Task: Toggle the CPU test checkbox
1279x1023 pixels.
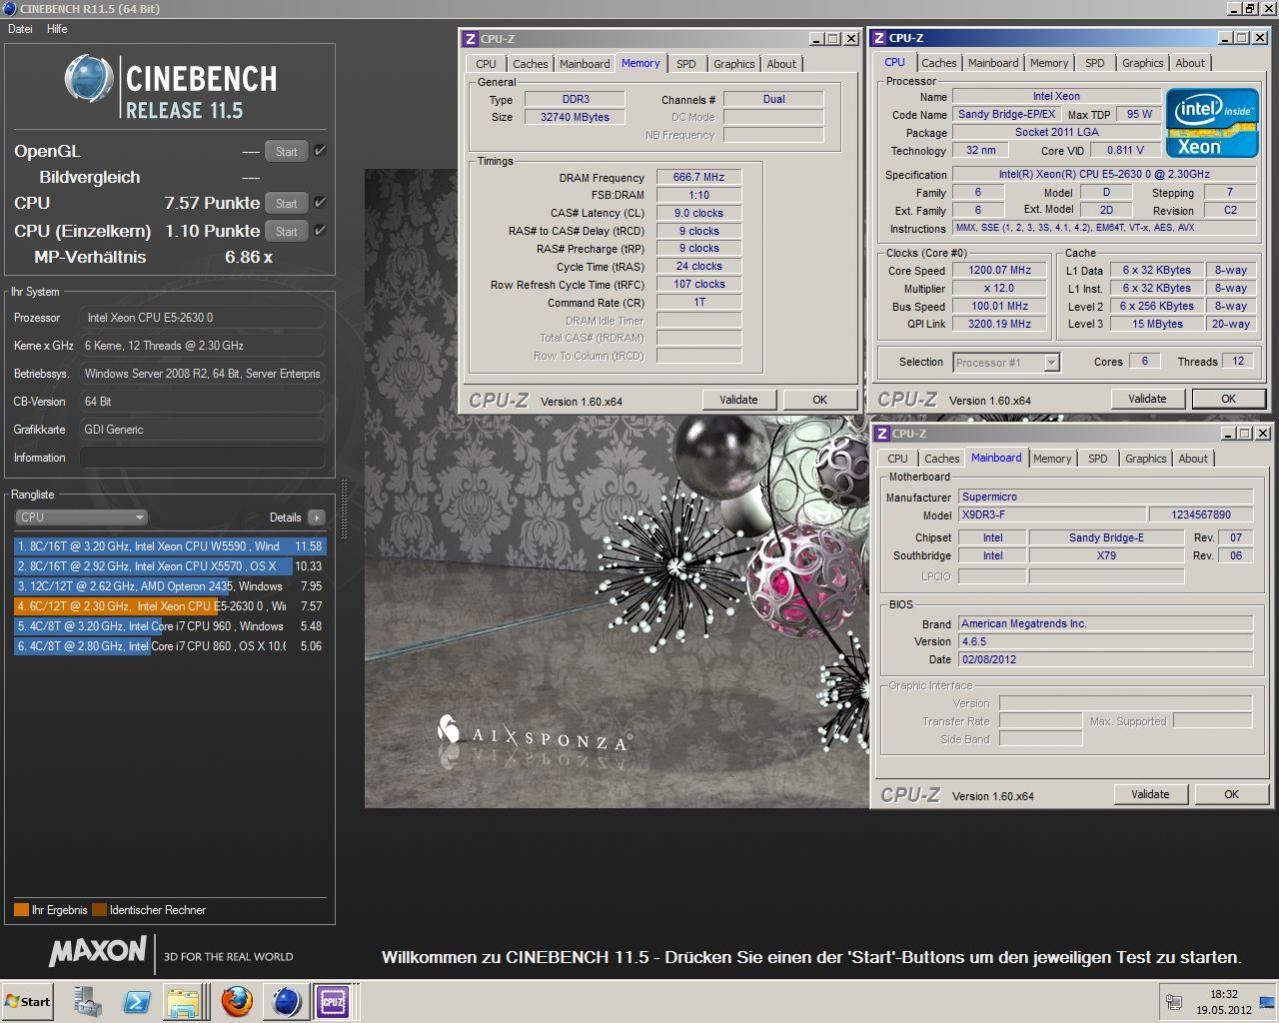Action: pos(320,203)
